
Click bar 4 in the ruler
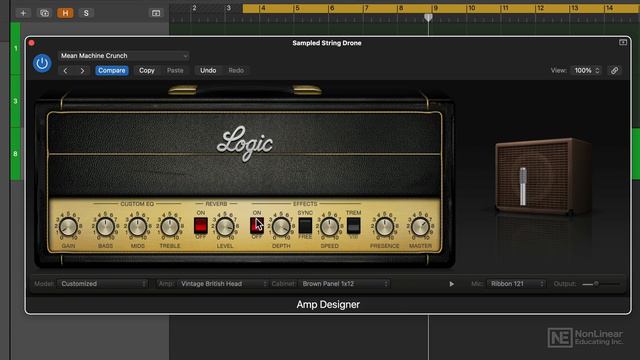coord(263,8)
